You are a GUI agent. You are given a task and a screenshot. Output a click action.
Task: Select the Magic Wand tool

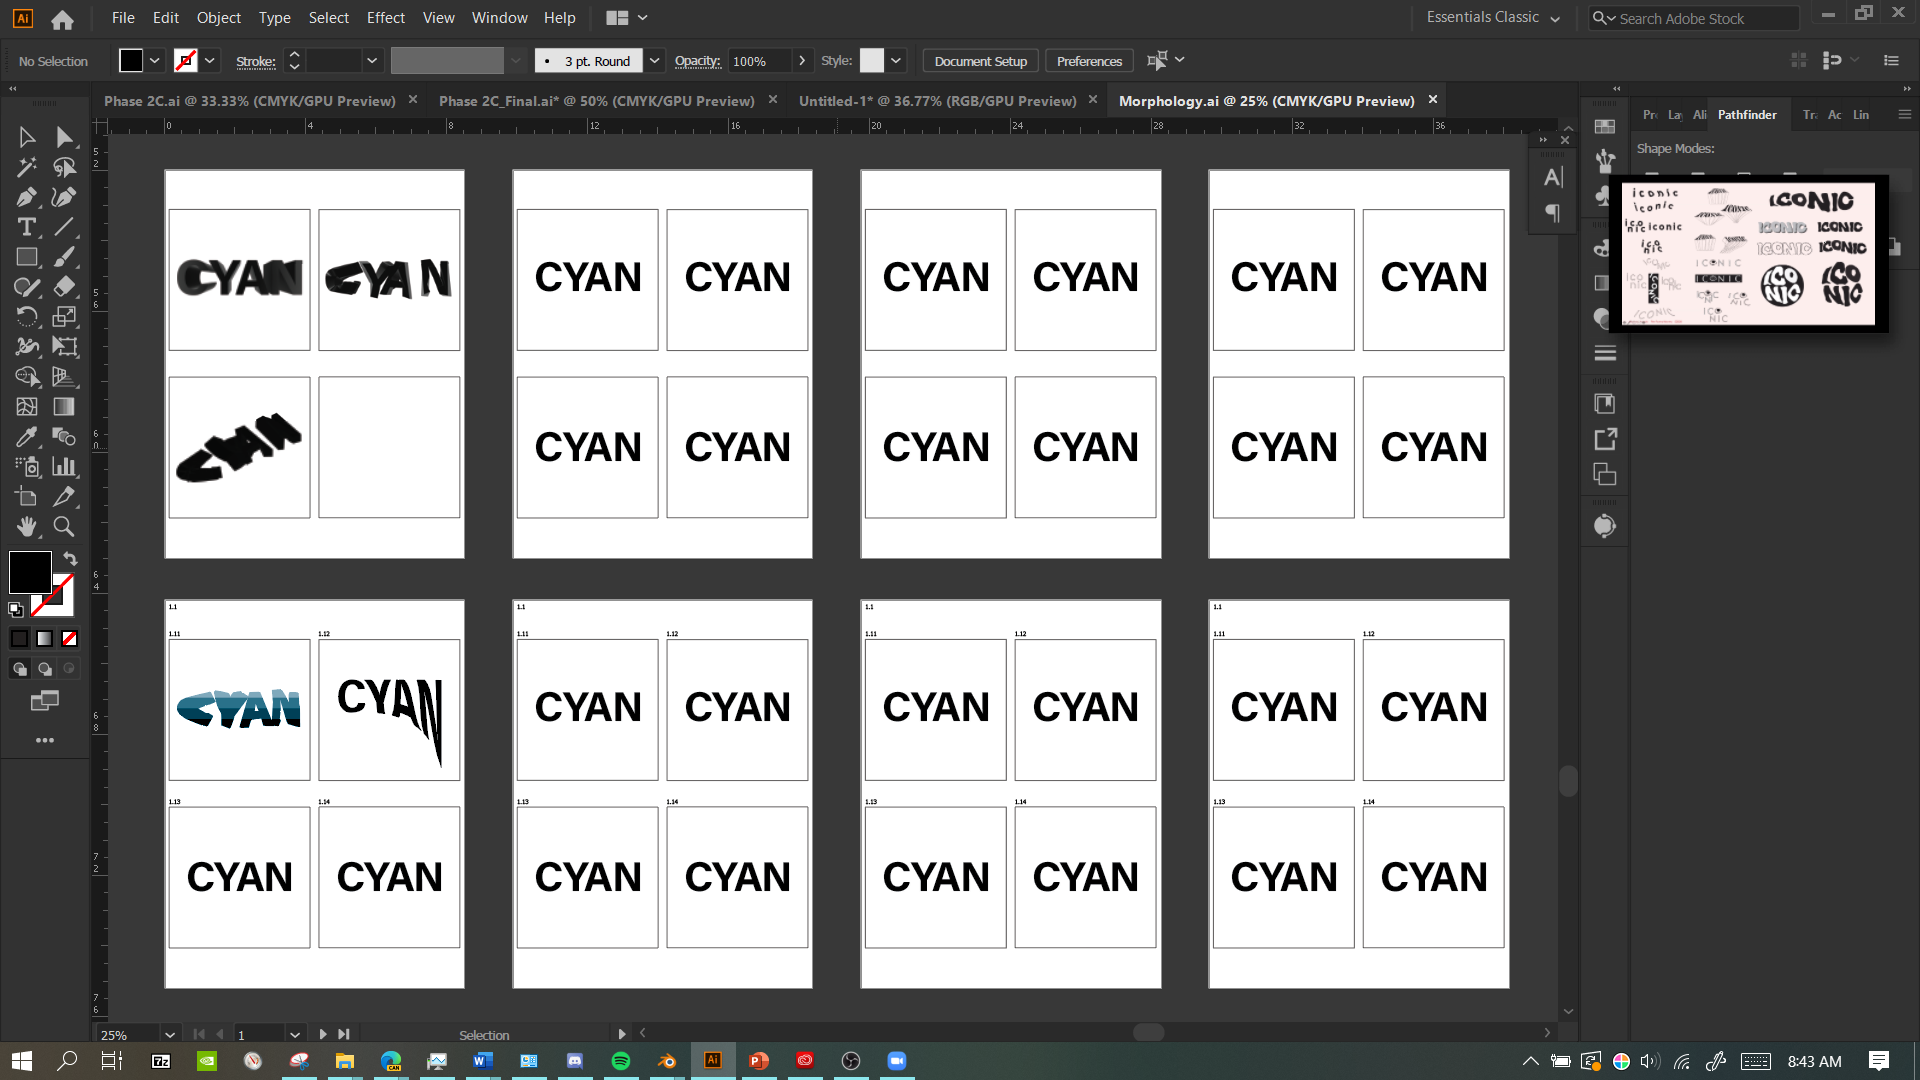(27, 167)
